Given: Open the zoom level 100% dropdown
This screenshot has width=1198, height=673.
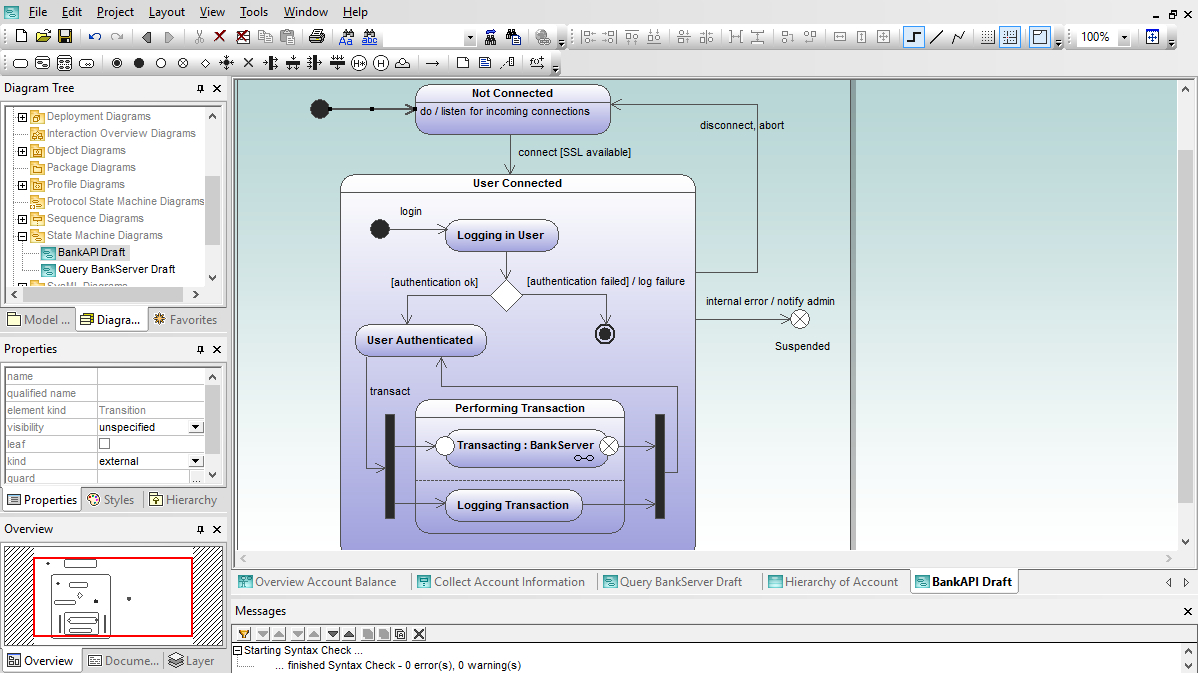Looking at the screenshot, I should click(x=1124, y=37).
